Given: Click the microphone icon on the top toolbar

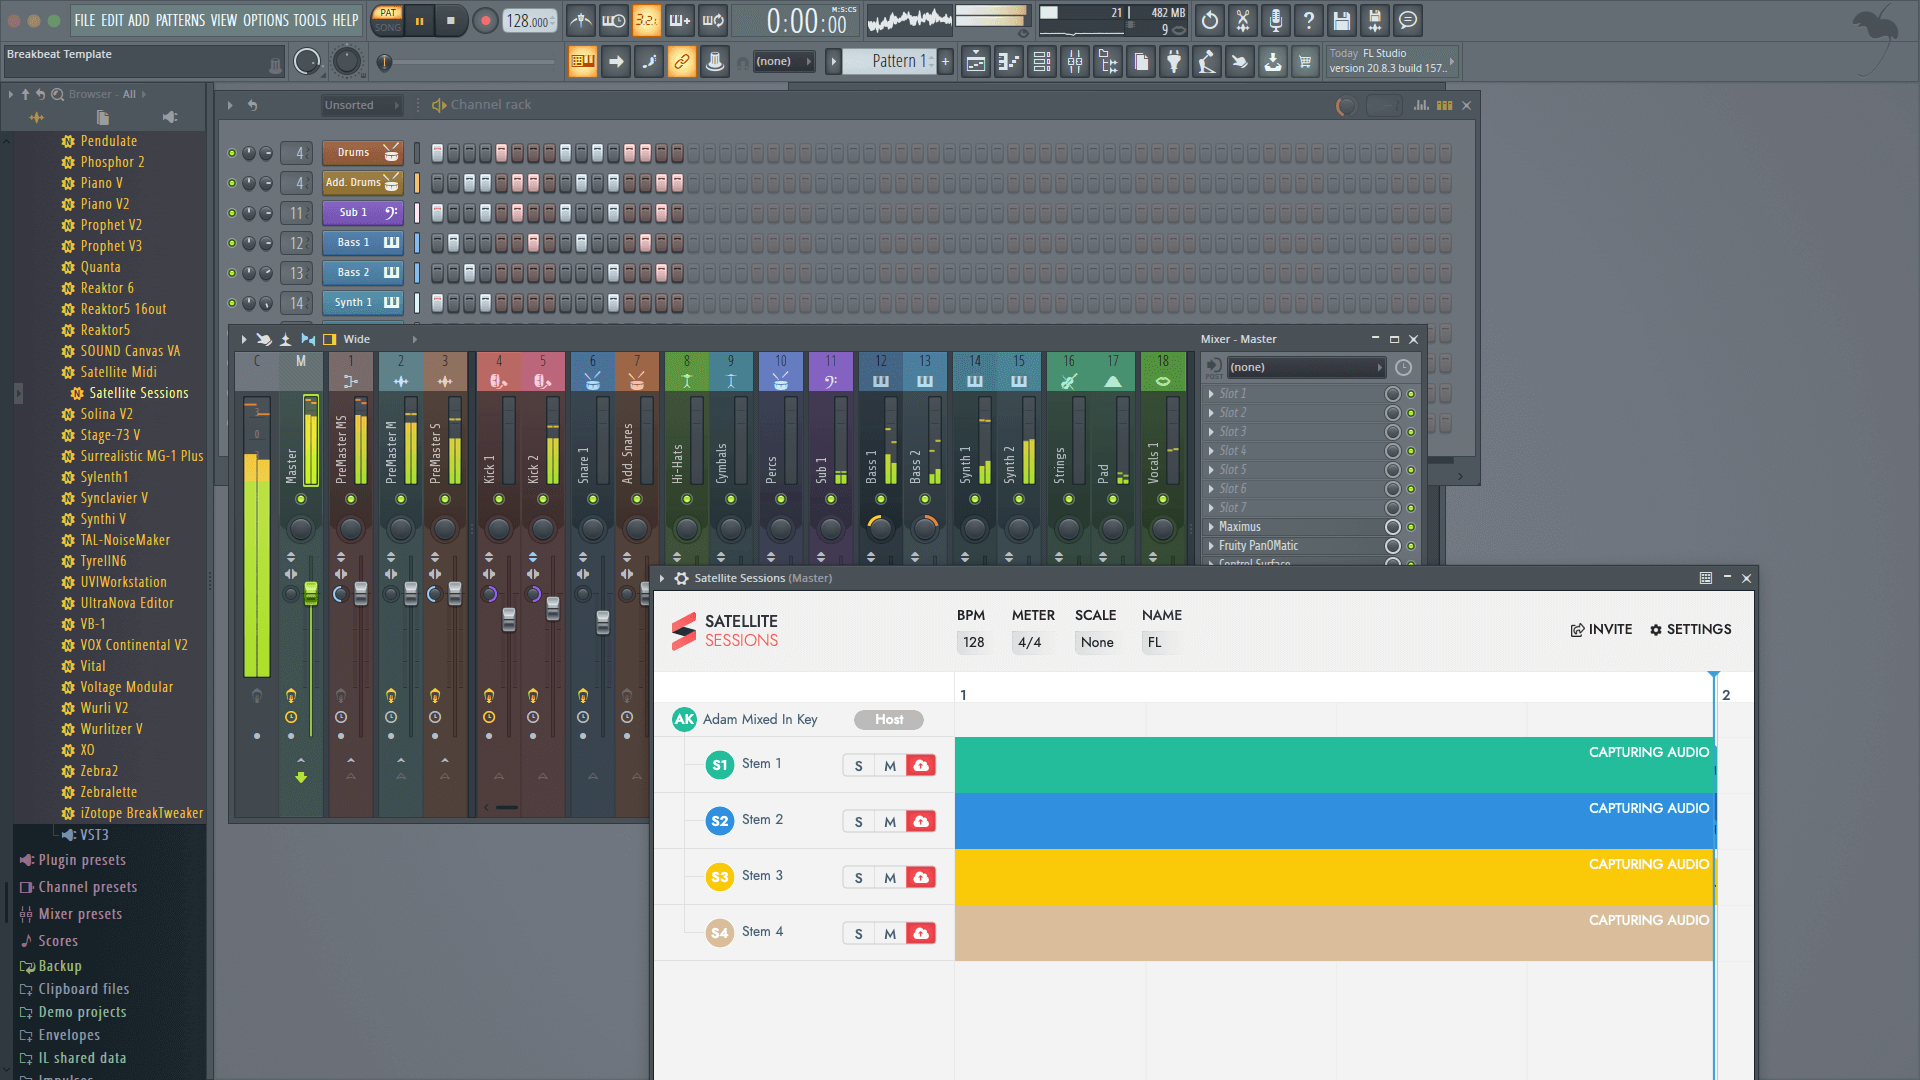Looking at the screenshot, I should click(x=1276, y=20).
